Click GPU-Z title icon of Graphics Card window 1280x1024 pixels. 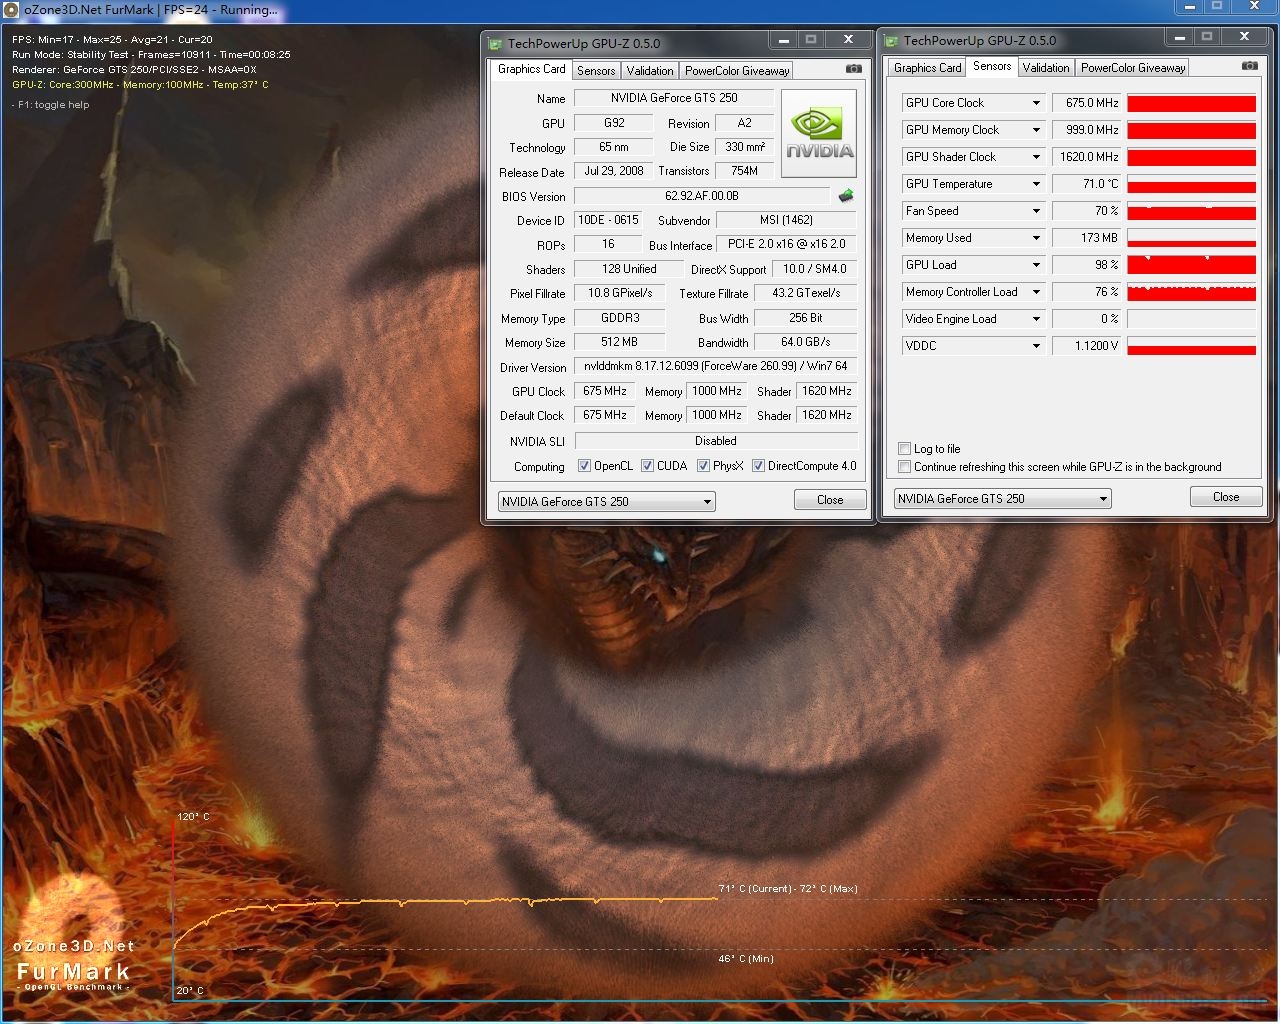(x=495, y=43)
